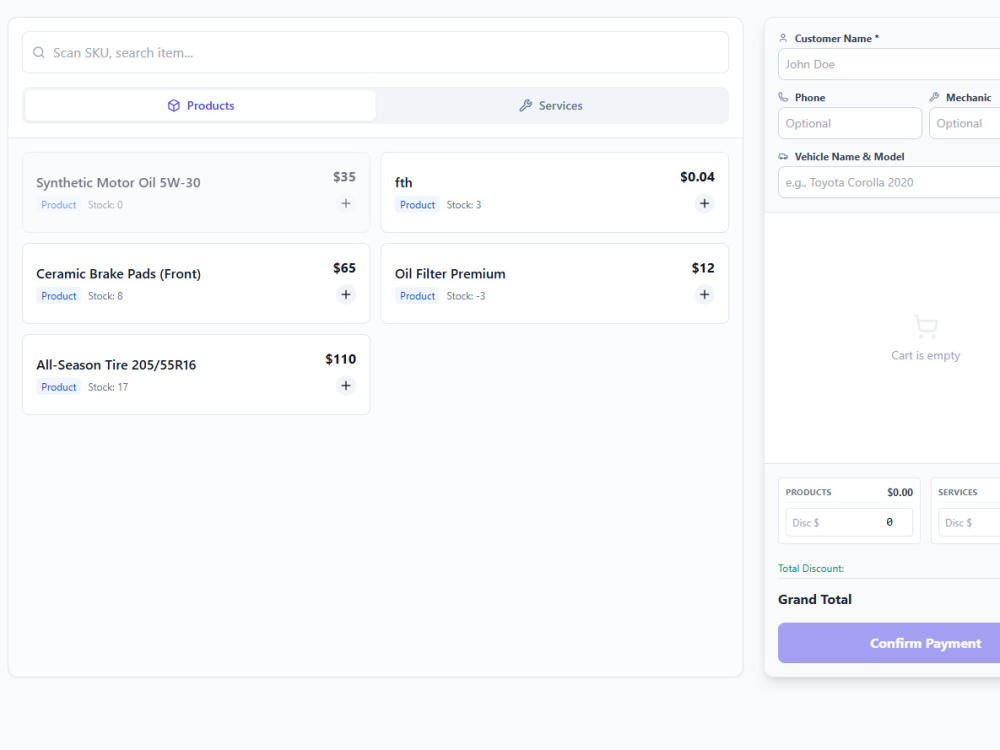The image size is (1000, 750).
Task: Click the Product tag on Ceramic Brake Pads
Action: pyautogui.click(x=59, y=296)
